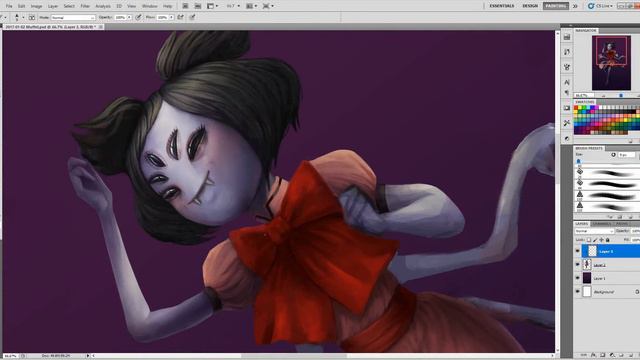Viewport: 640px width, 360px height.
Task: Open the Screen Mode dropdown
Action: [268, 6]
